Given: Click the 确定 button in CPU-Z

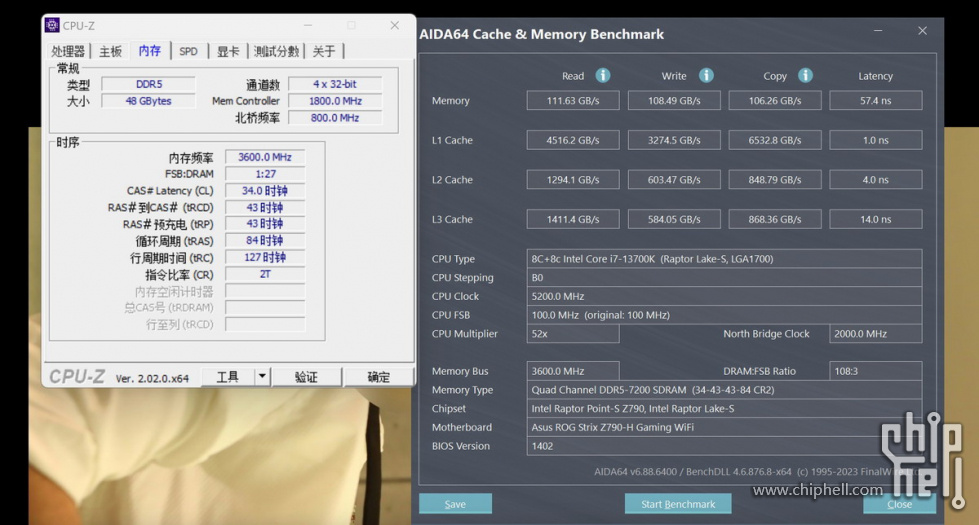Looking at the screenshot, I should tap(378, 377).
